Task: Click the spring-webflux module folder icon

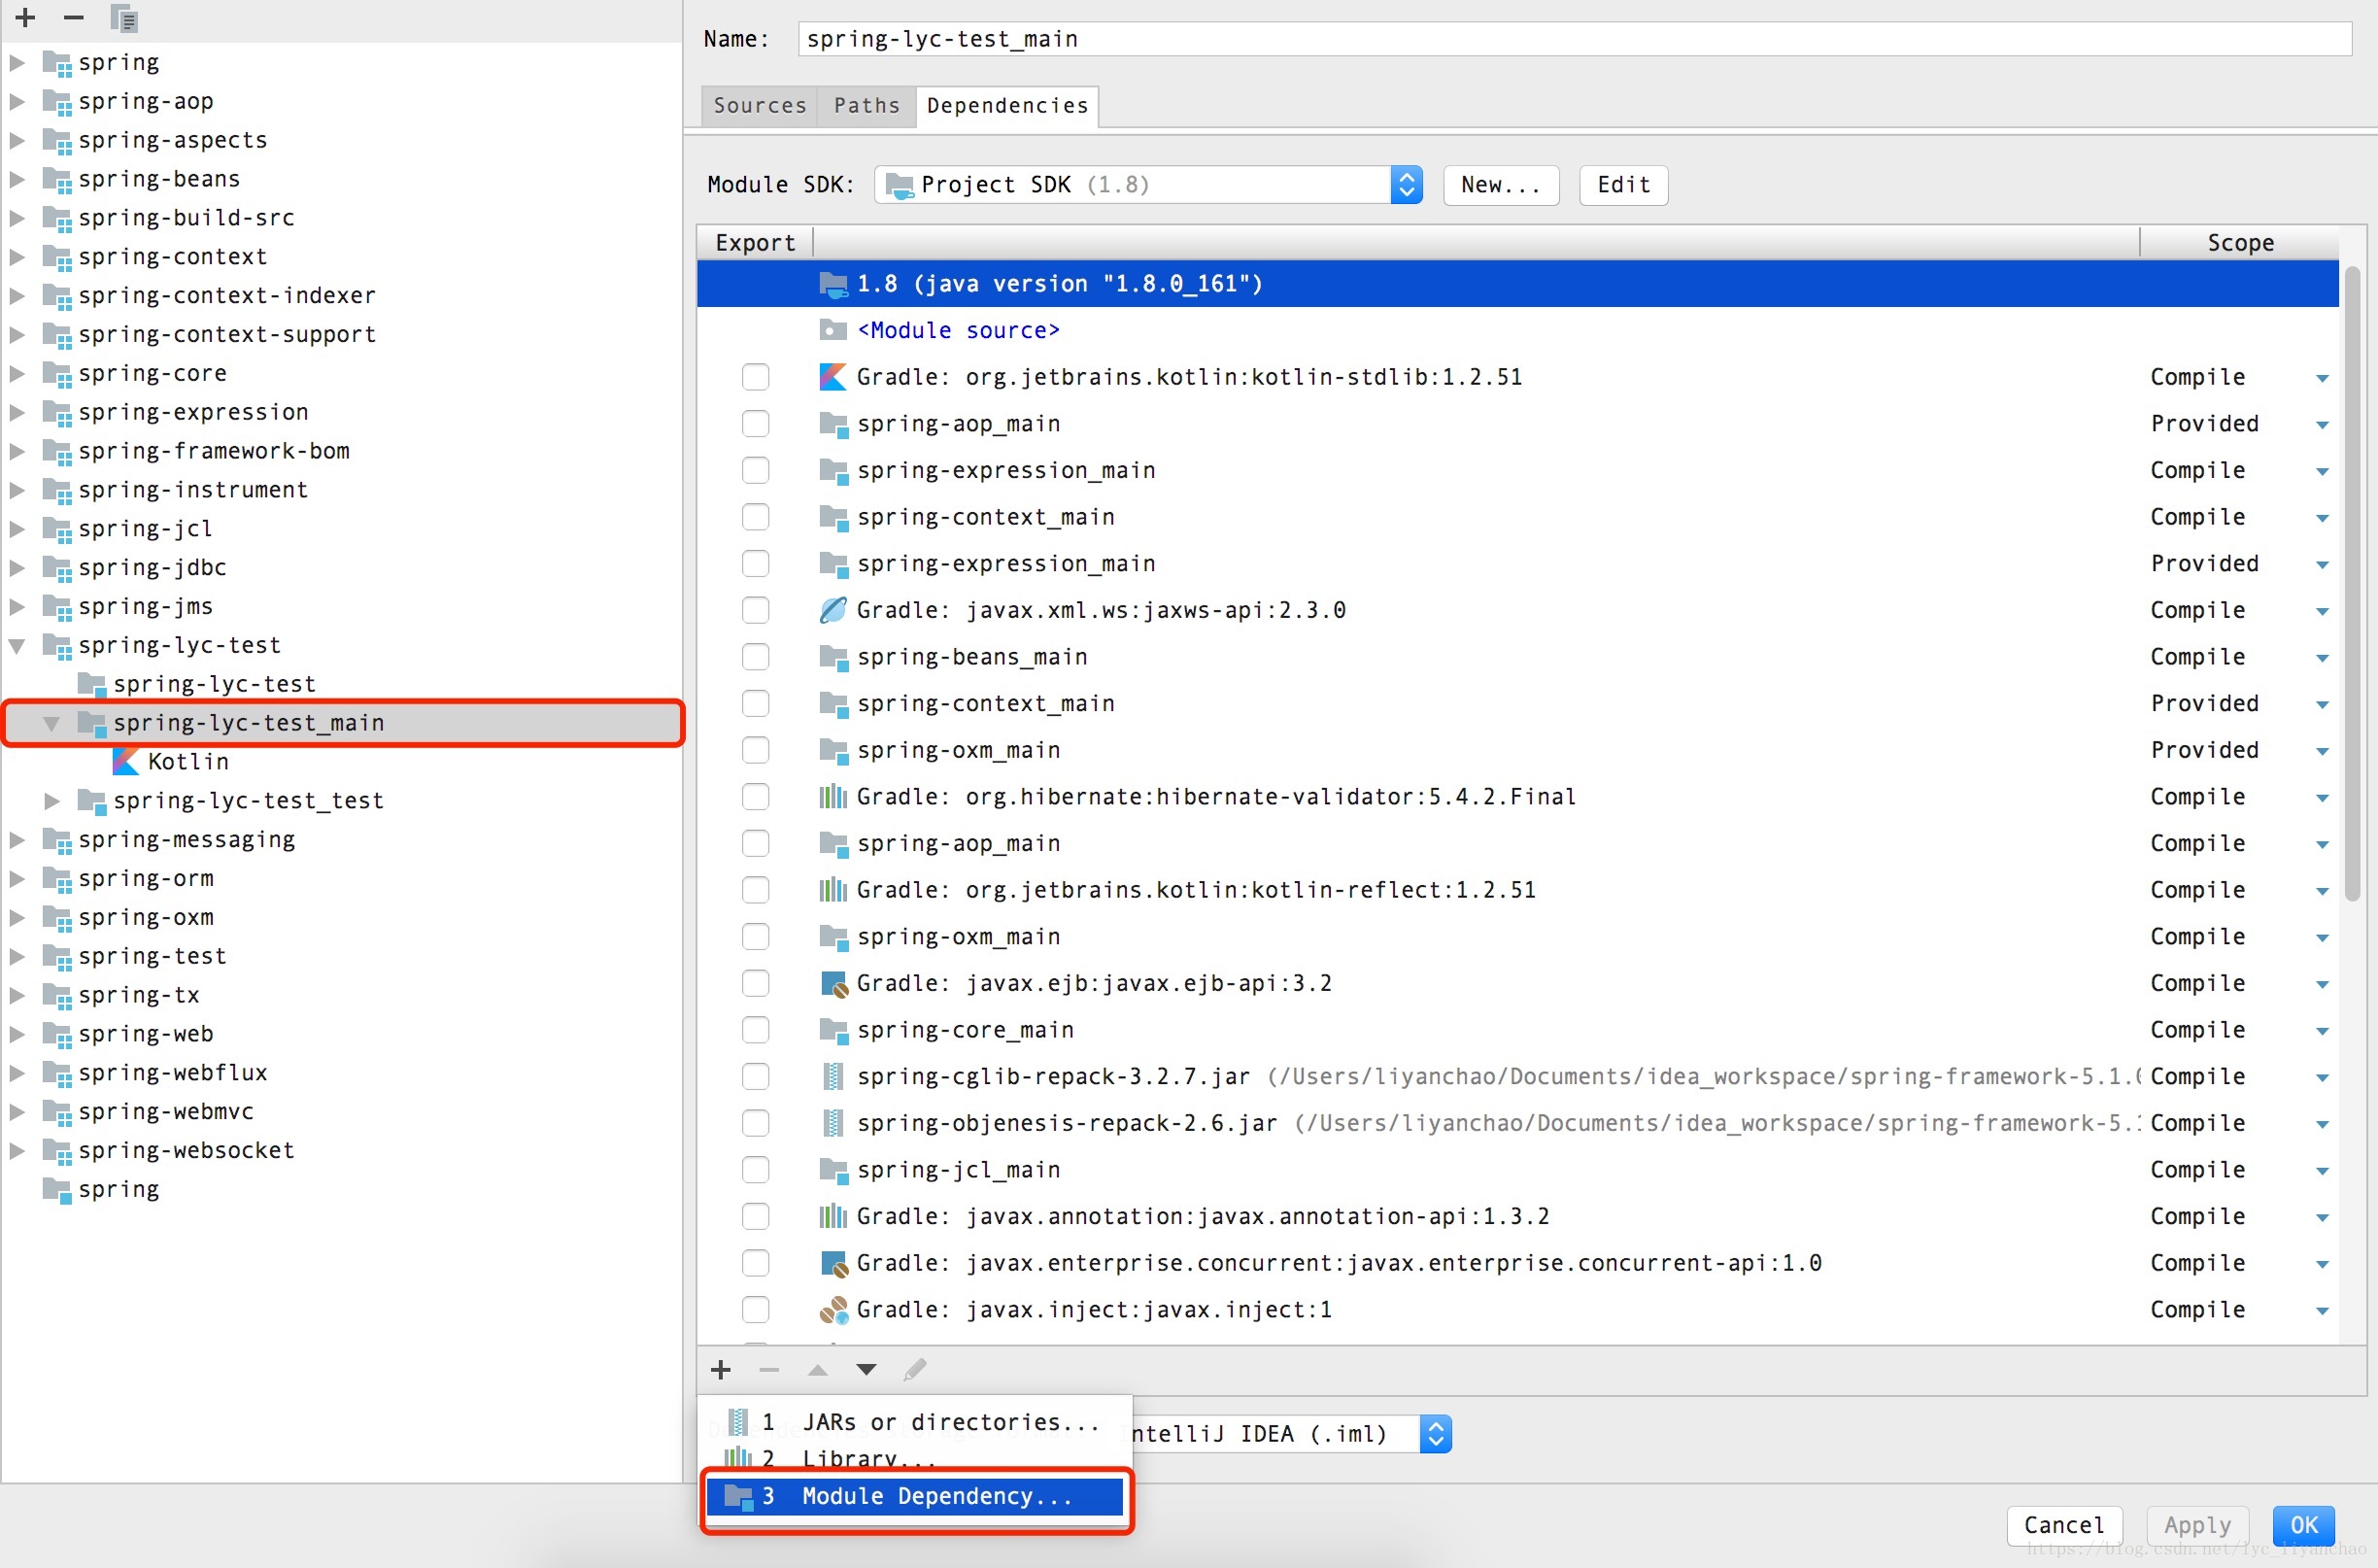Action: click(x=57, y=1074)
